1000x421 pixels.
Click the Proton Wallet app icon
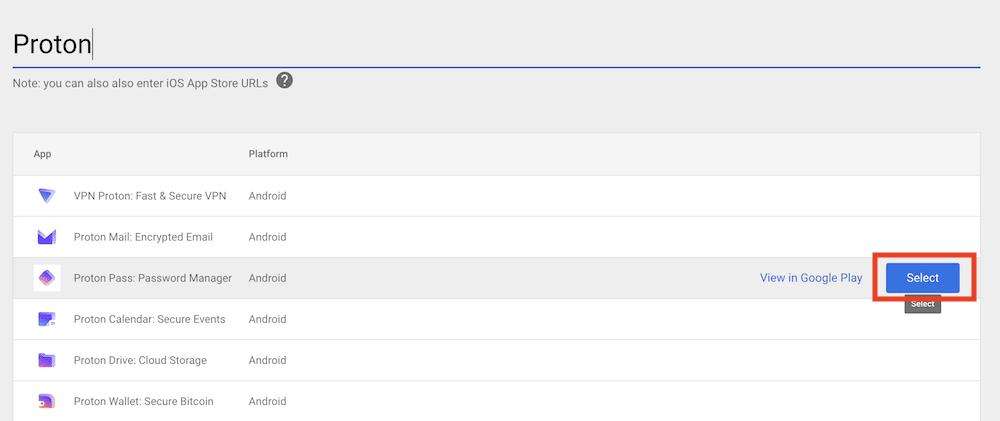coord(47,401)
